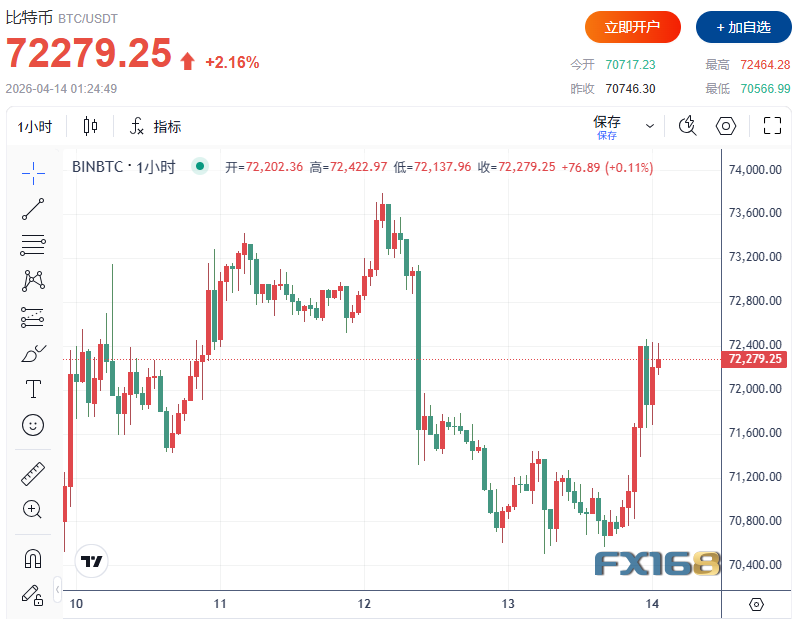
Task: Select the ruler measure tool
Action: [x=33, y=473]
